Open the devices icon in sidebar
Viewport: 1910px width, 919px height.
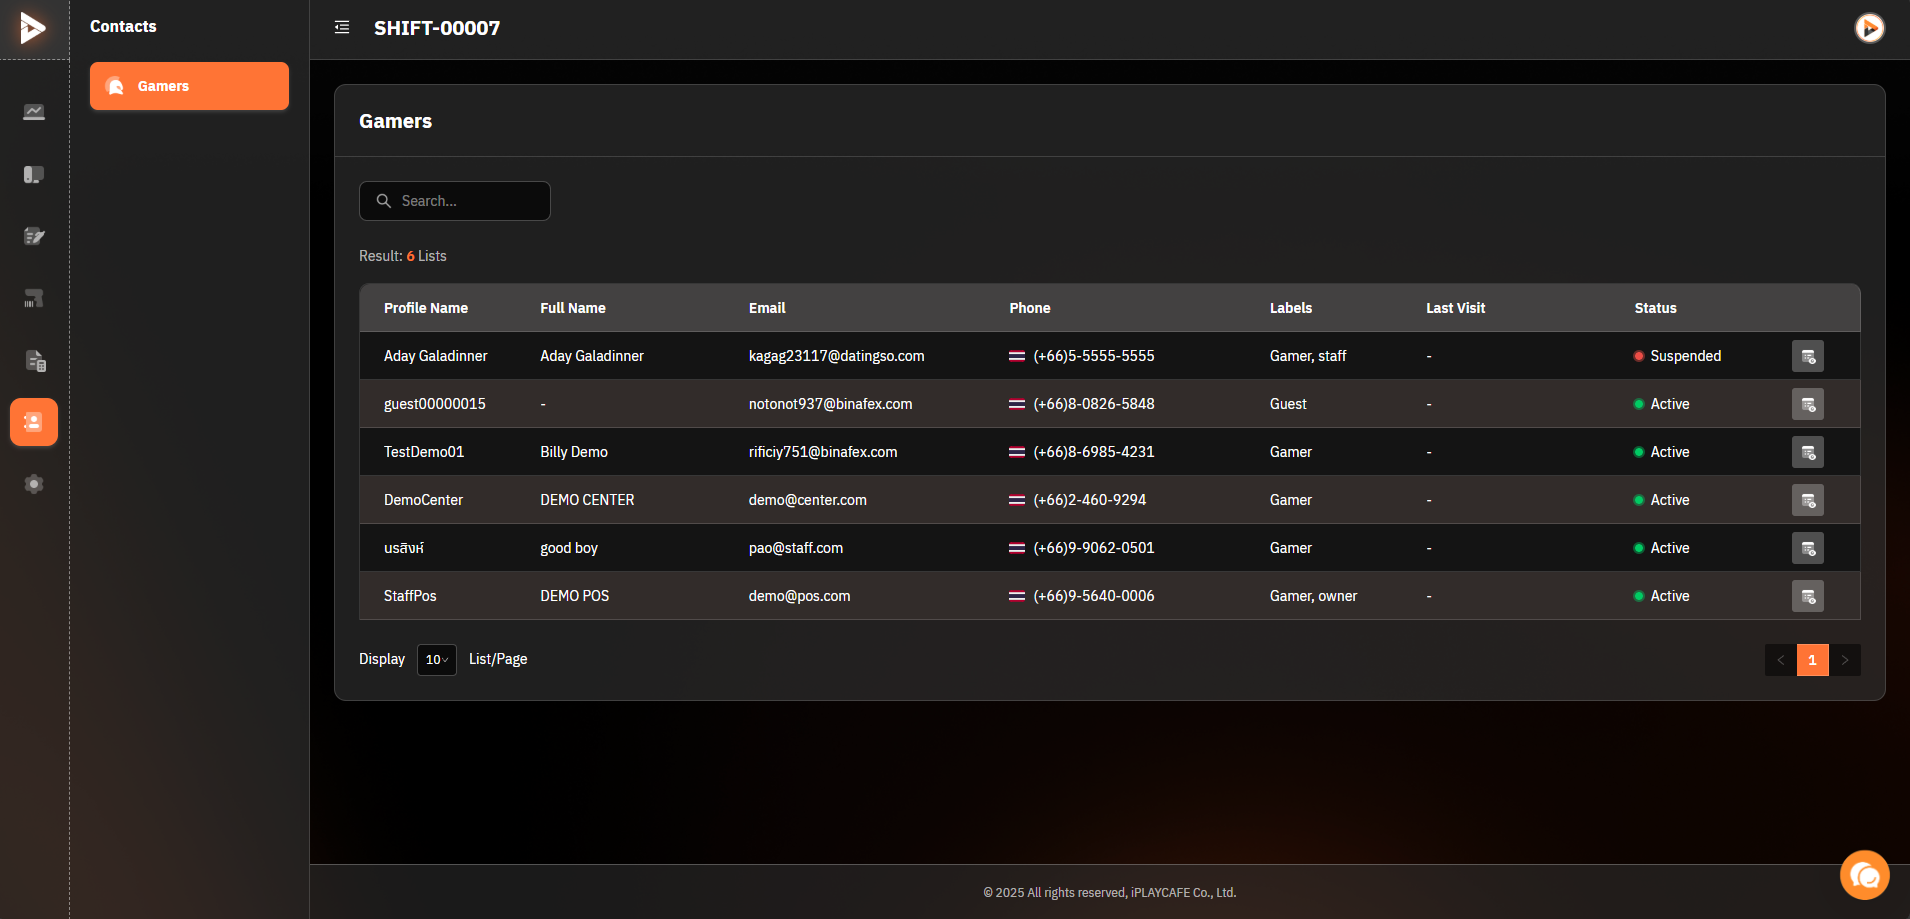(34, 174)
